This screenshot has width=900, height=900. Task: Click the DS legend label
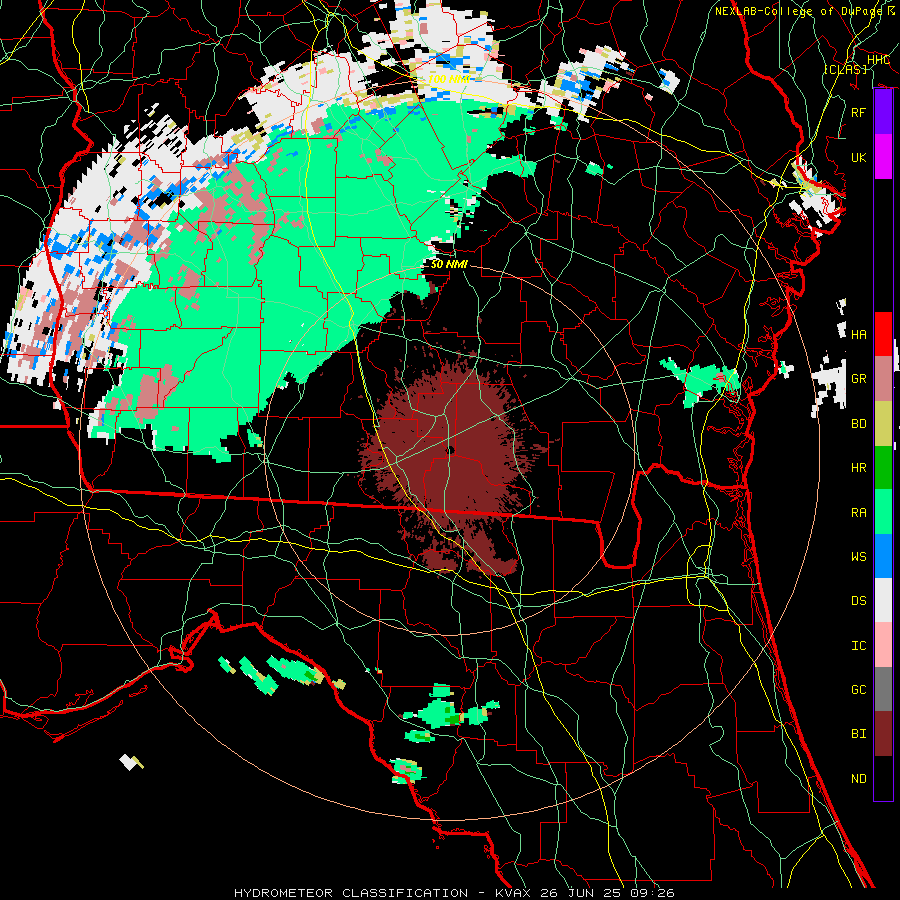pos(859,600)
